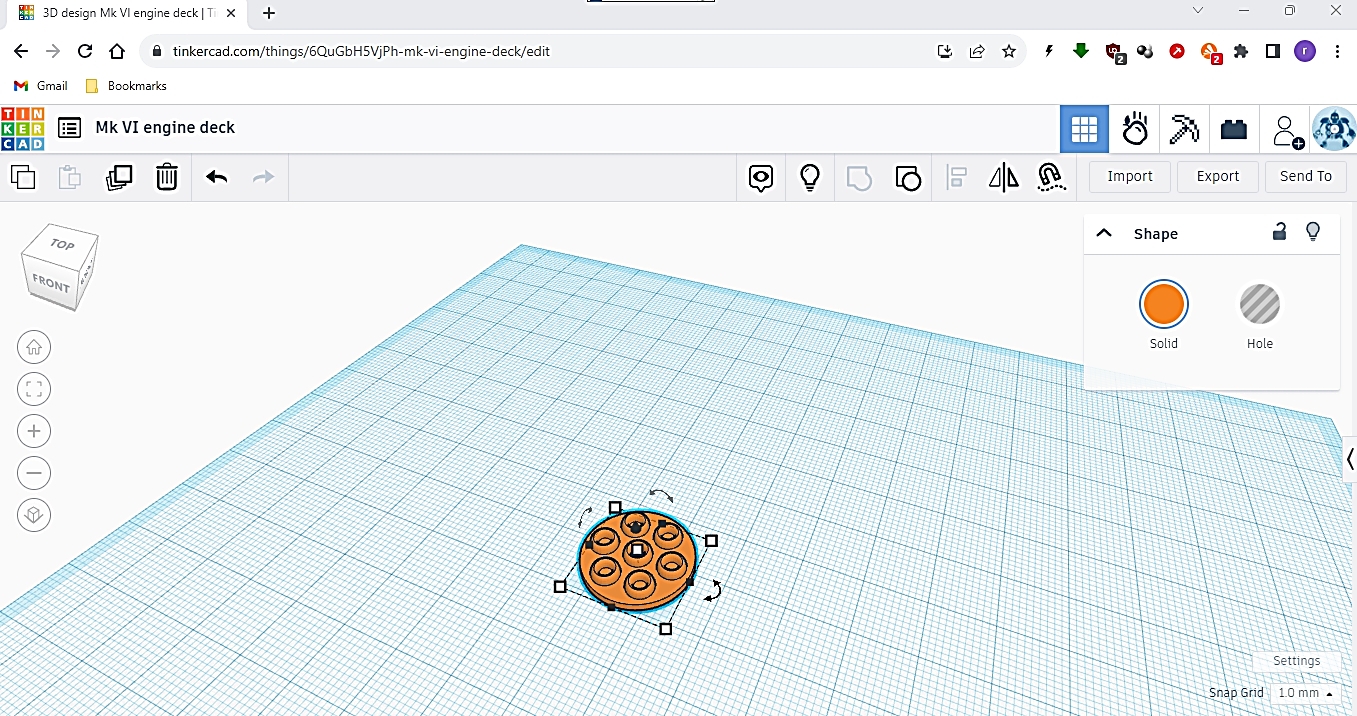Click the view cube TOP face
Image resolution: width=1357 pixels, height=716 pixels.
62,244
